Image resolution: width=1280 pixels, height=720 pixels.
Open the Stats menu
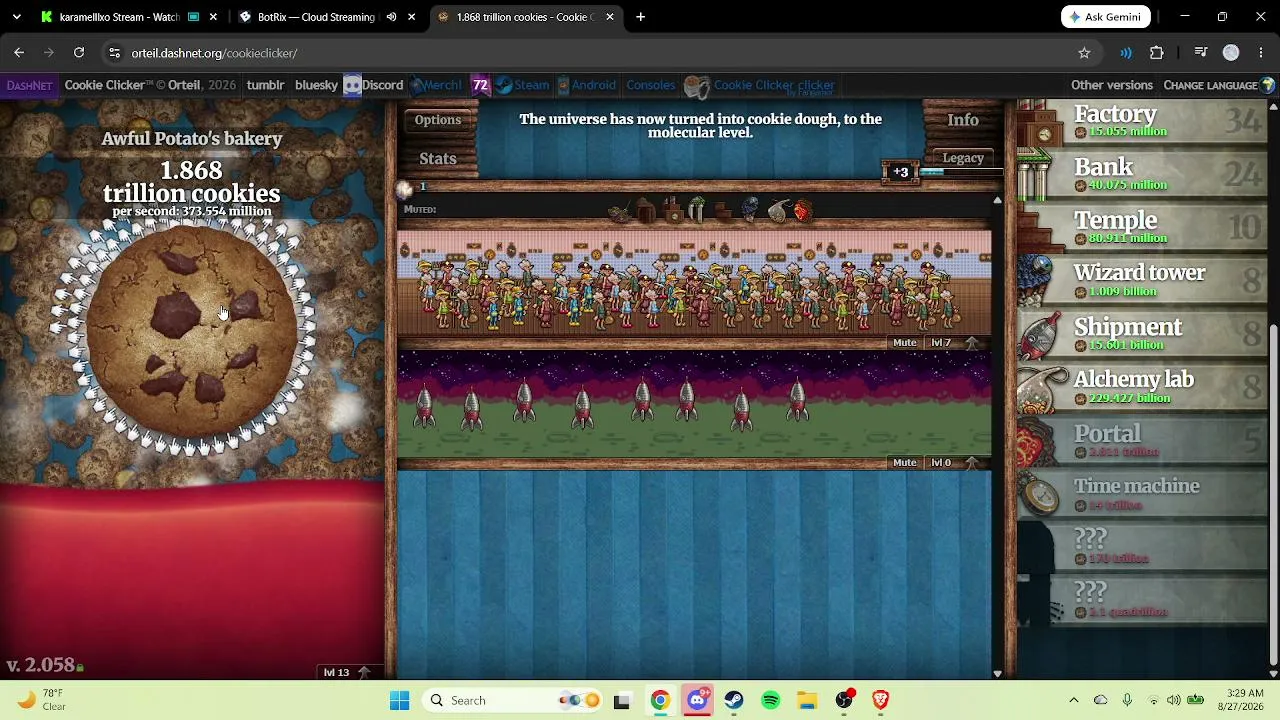coord(438,158)
